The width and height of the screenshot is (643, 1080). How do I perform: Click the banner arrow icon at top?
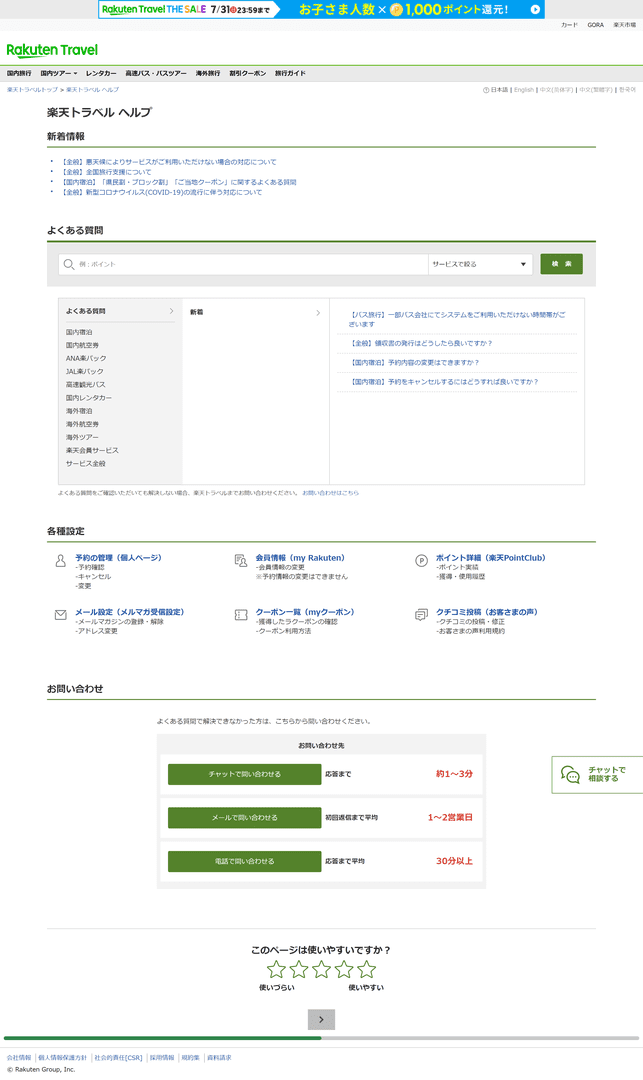click(x=535, y=10)
